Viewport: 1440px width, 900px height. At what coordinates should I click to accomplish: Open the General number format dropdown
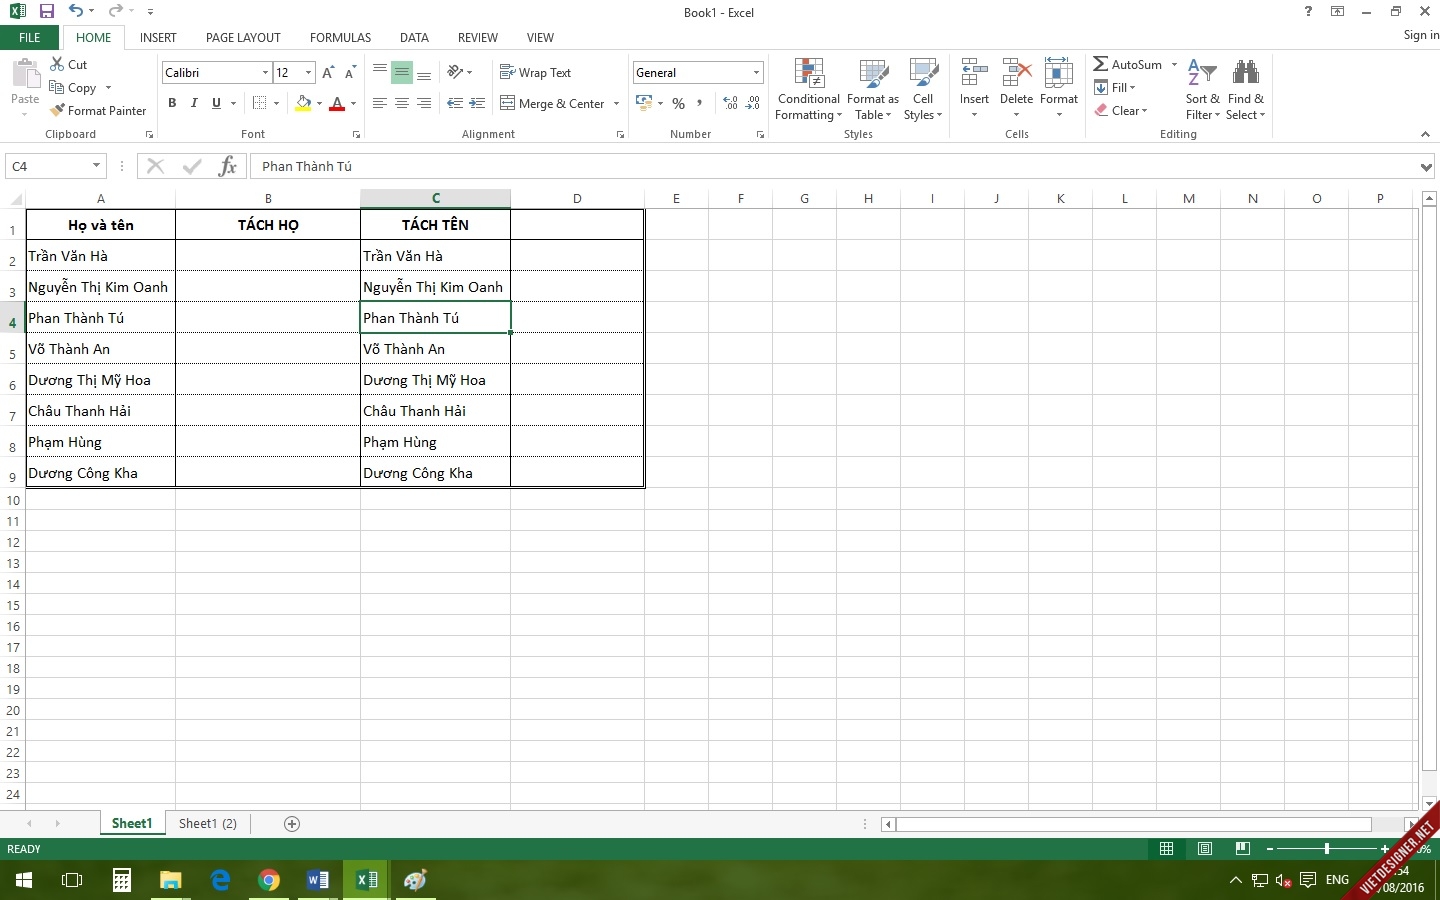coord(756,72)
